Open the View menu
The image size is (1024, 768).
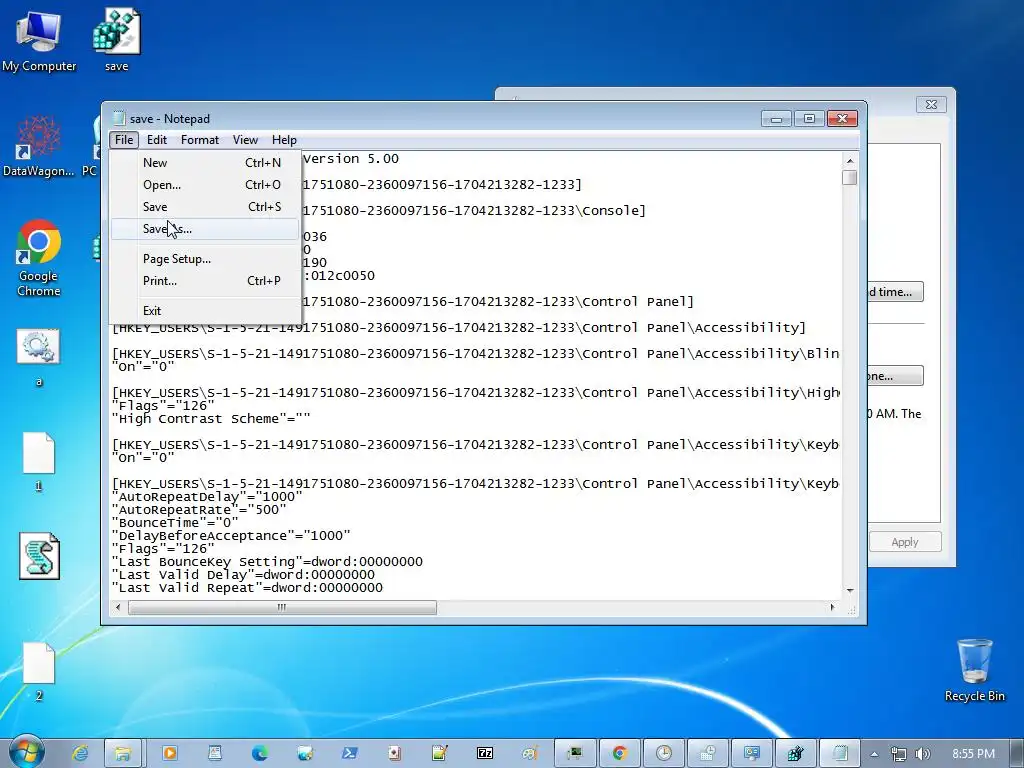(245, 140)
